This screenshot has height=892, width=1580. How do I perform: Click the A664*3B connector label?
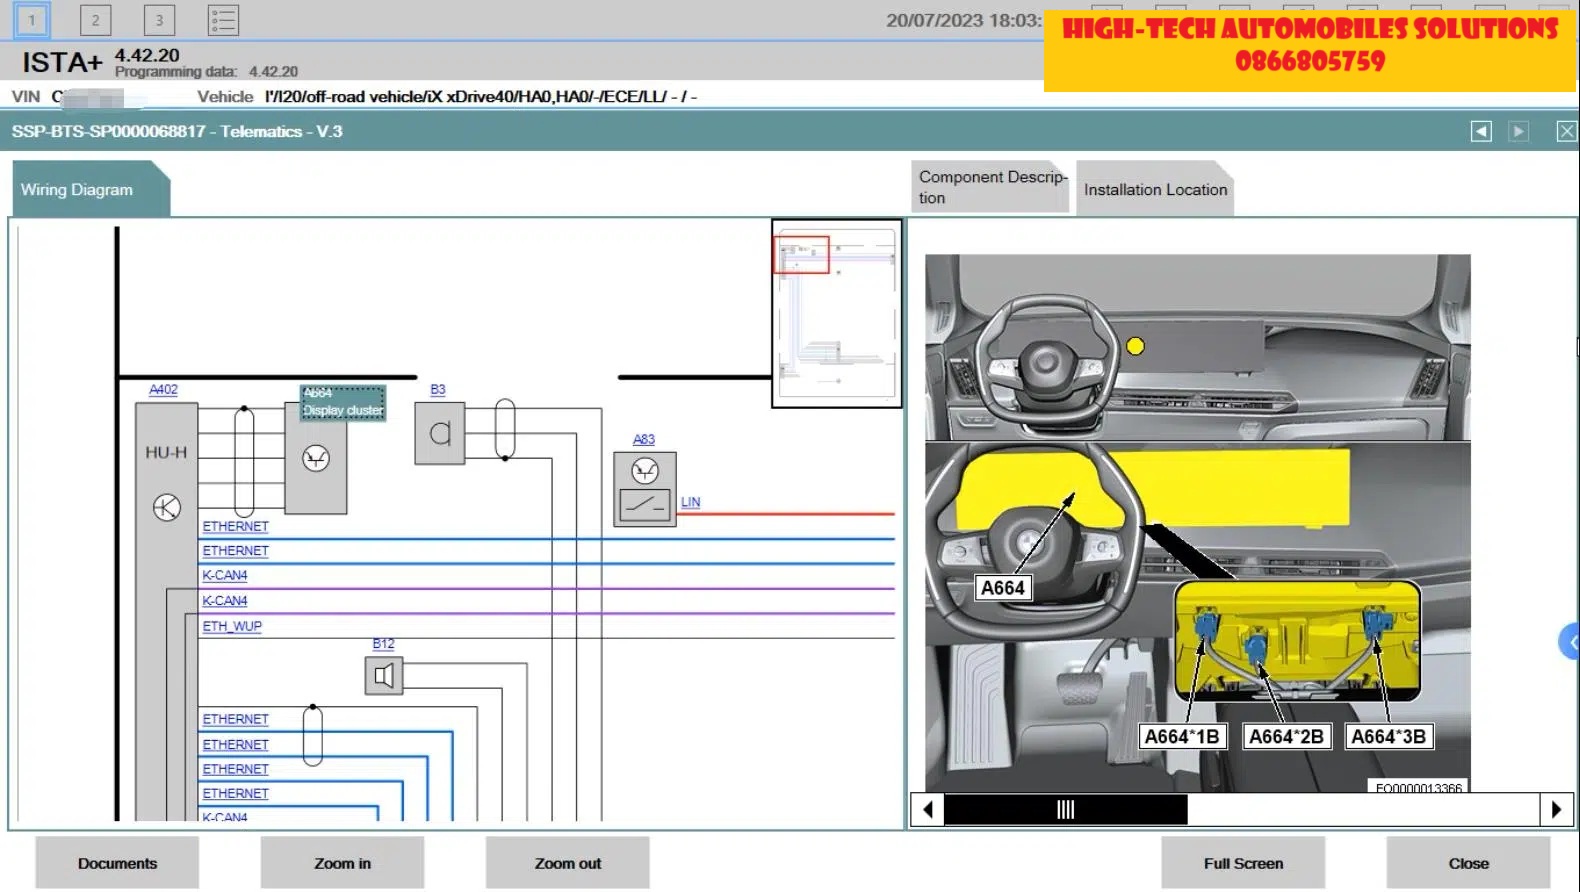tap(1388, 737)
